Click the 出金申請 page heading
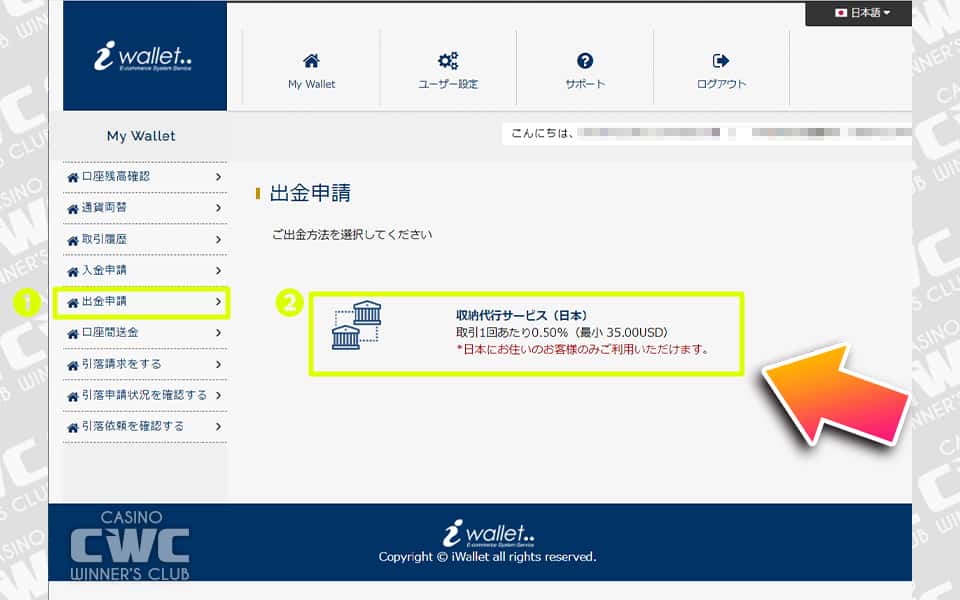 [310, 193]
